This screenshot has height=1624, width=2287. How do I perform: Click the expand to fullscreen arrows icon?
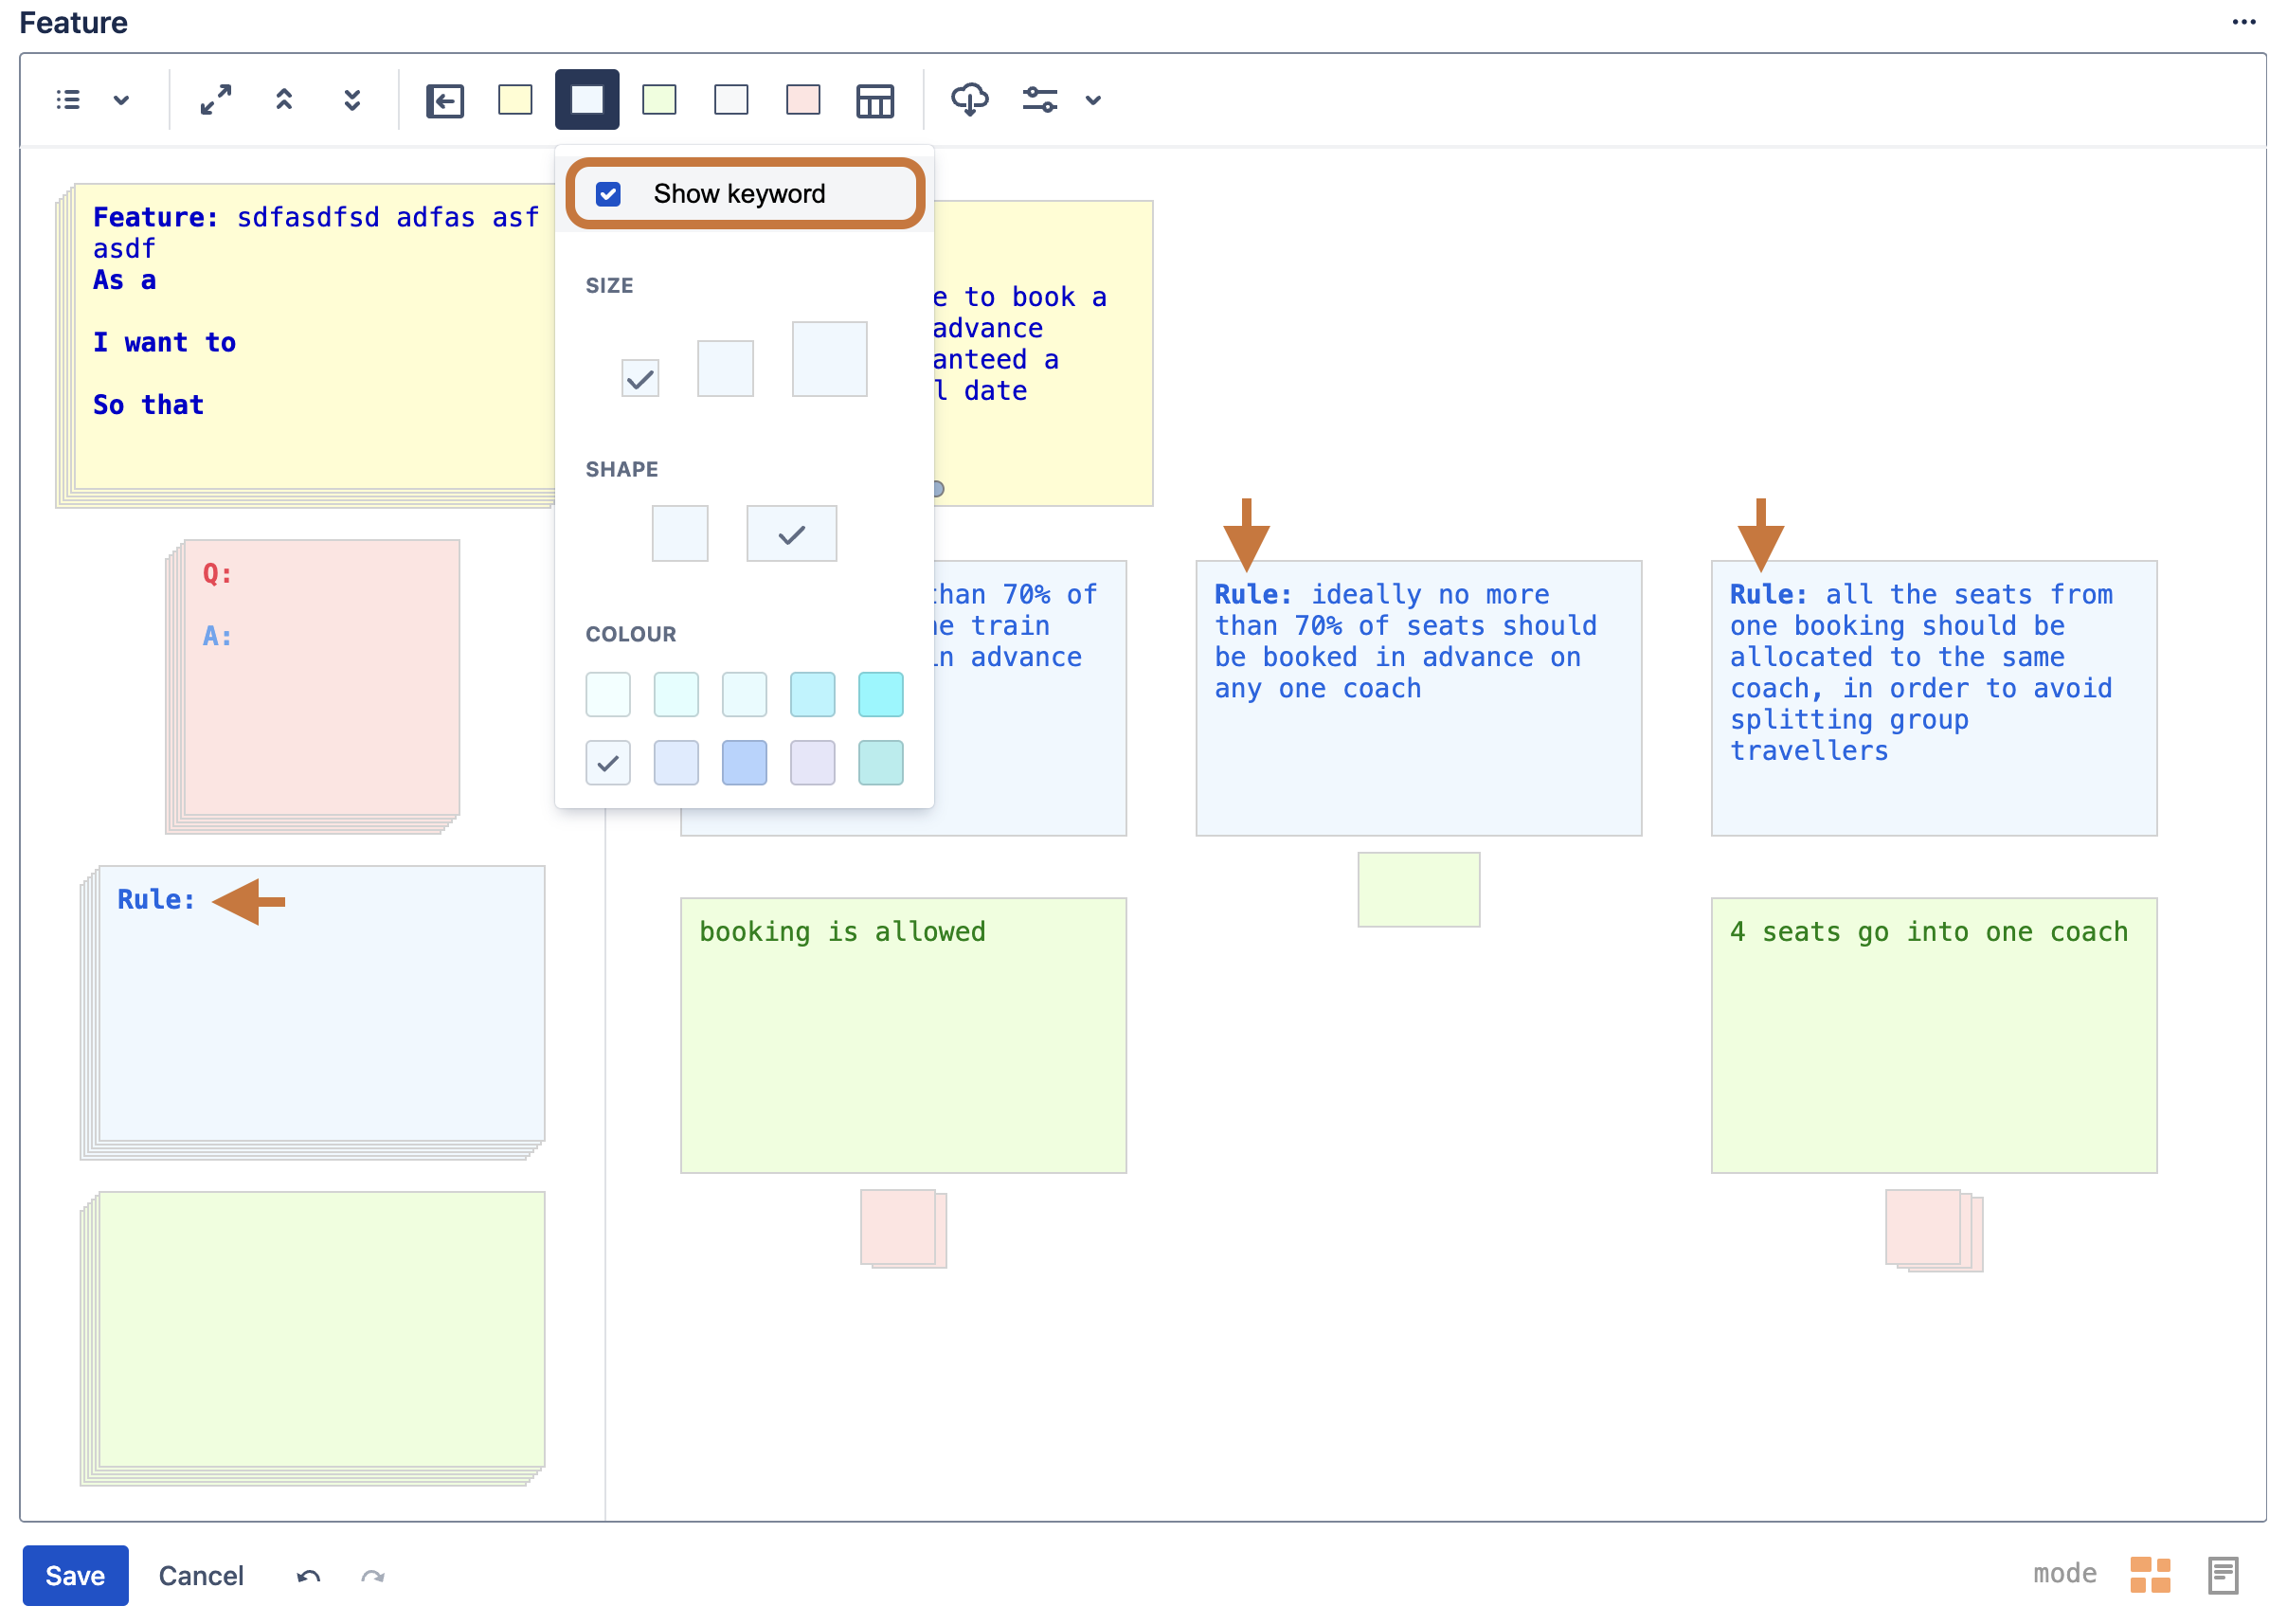tap(216, 100)
